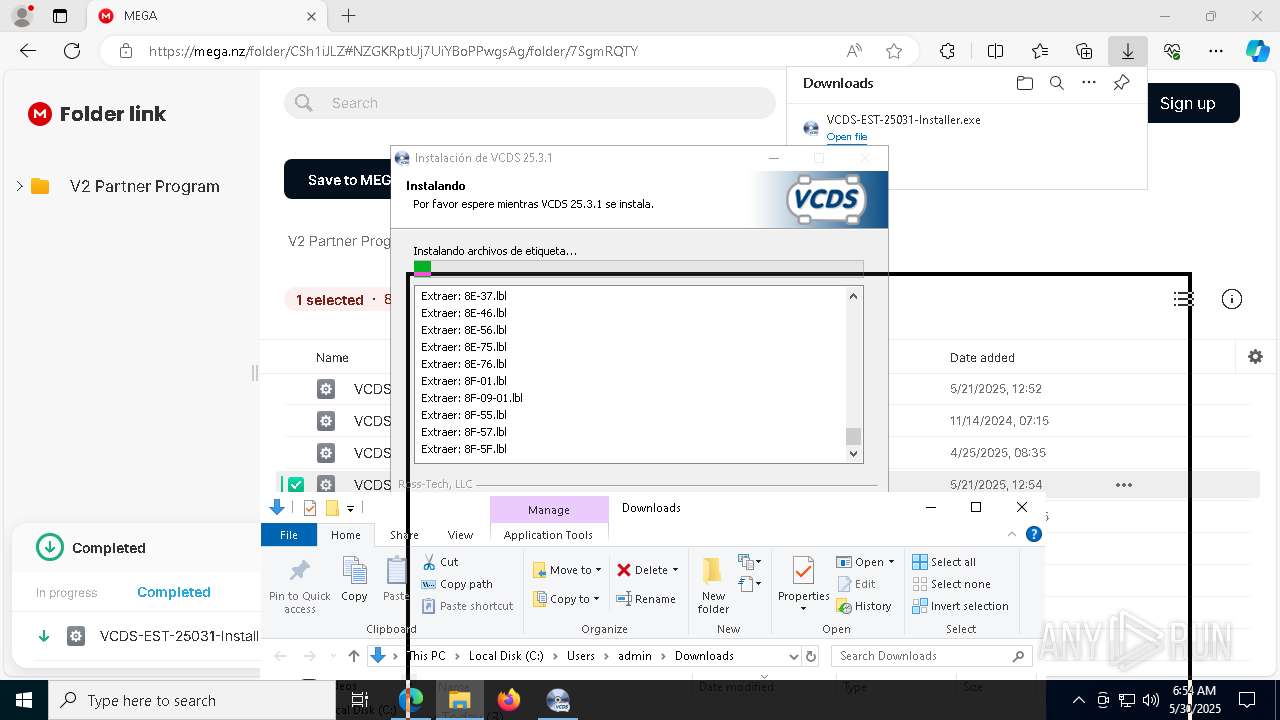Expand Explorer address bar history dropdown
The height and width of the screenshot is (720, 1280).
pyautogui.click(x=794, y=656)
